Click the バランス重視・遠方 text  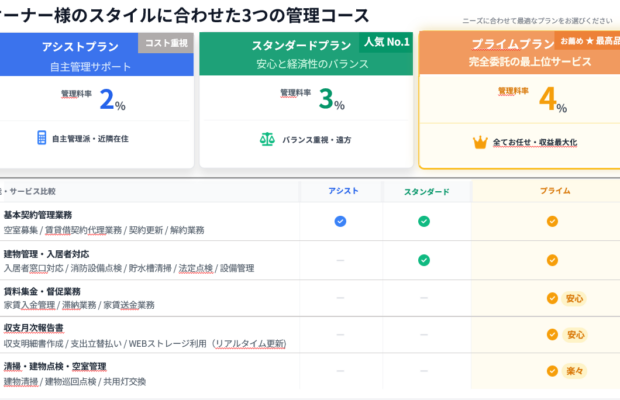click(316, 140)
